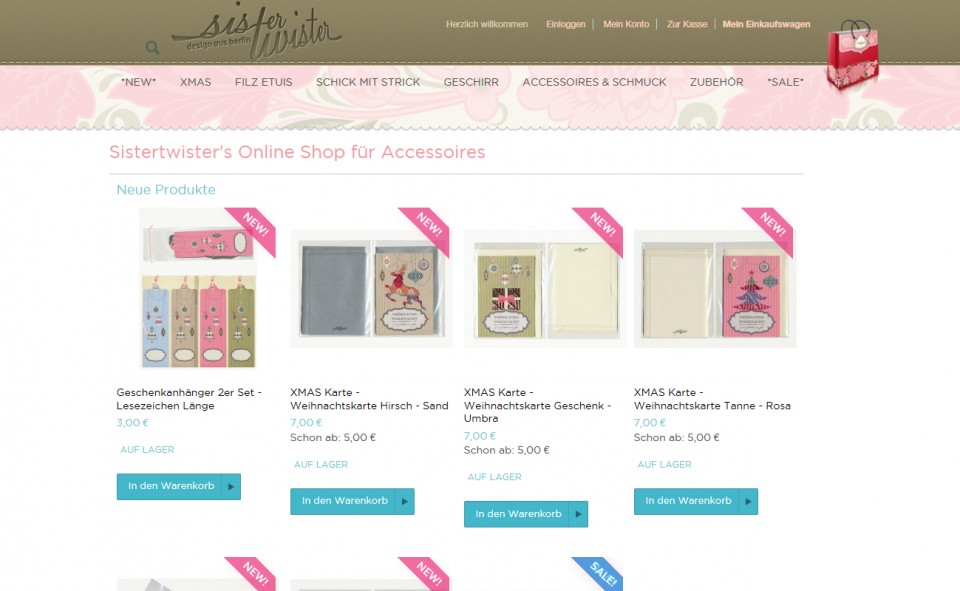Open the XMAS menu category
The image size is (960, 591).
195,82
